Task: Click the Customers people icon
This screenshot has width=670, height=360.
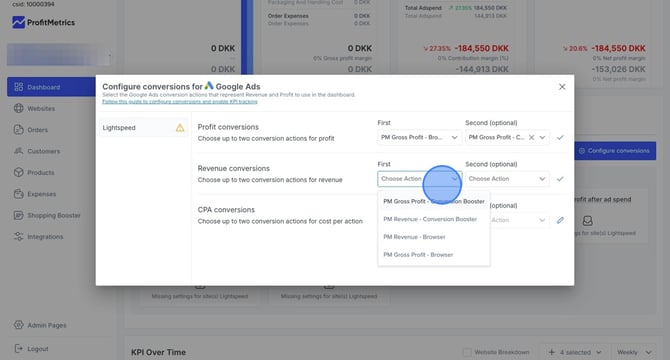Action: tap(18, 151)
